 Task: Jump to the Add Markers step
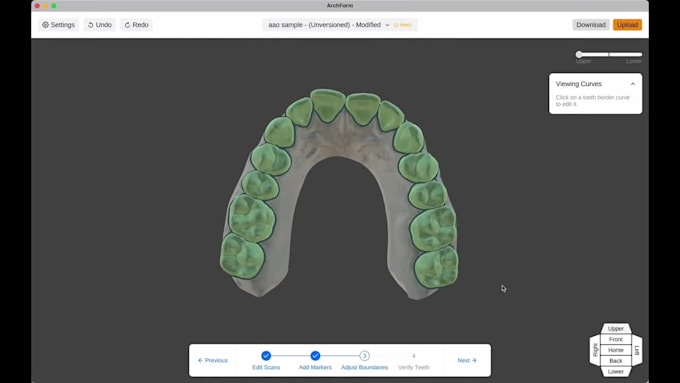point(315,361)
